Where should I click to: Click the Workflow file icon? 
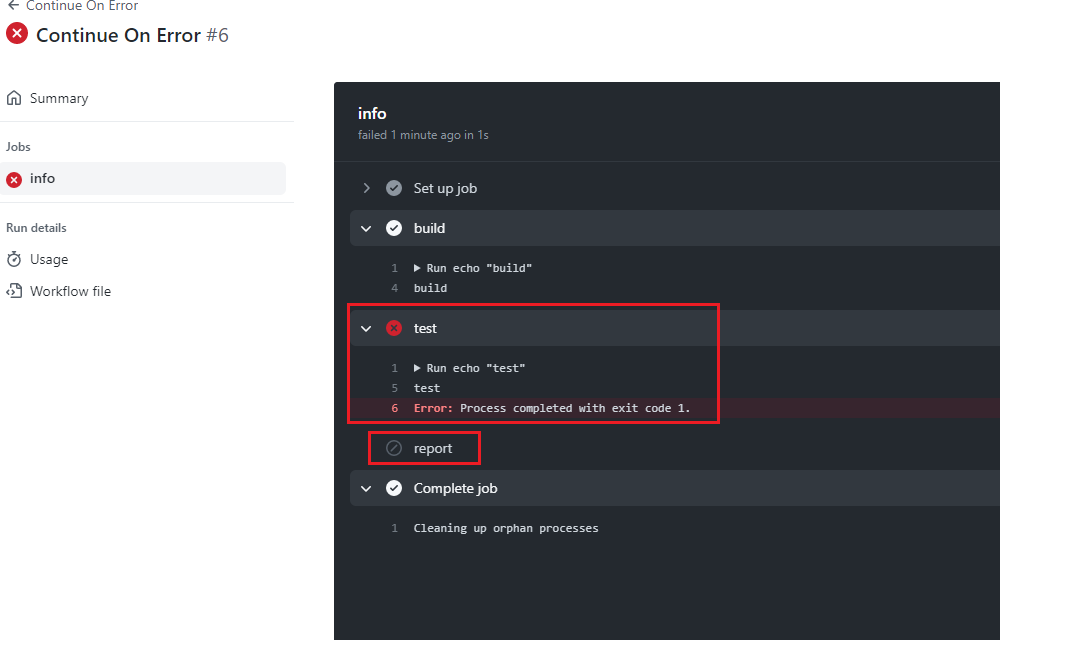(x=14, y=291)
